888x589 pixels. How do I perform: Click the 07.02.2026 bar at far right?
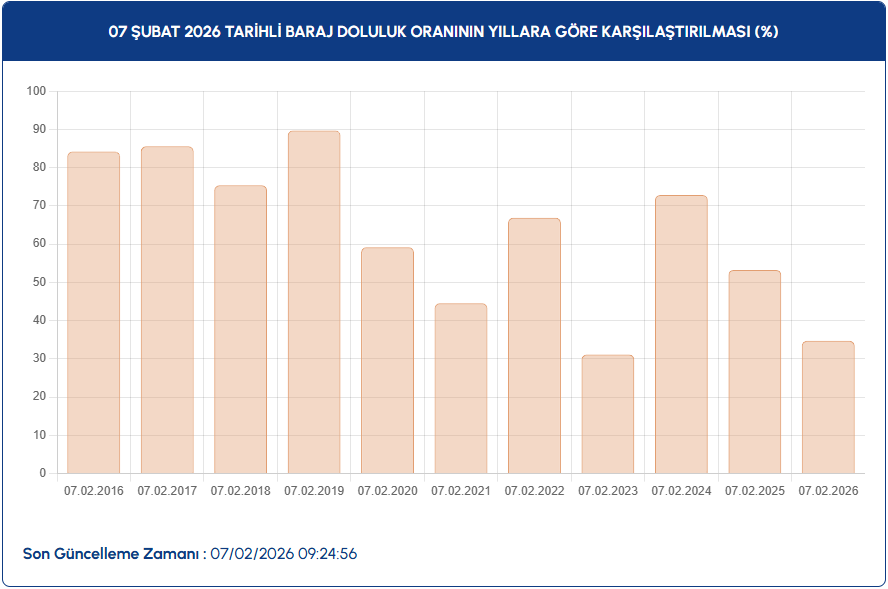point(828,407)
